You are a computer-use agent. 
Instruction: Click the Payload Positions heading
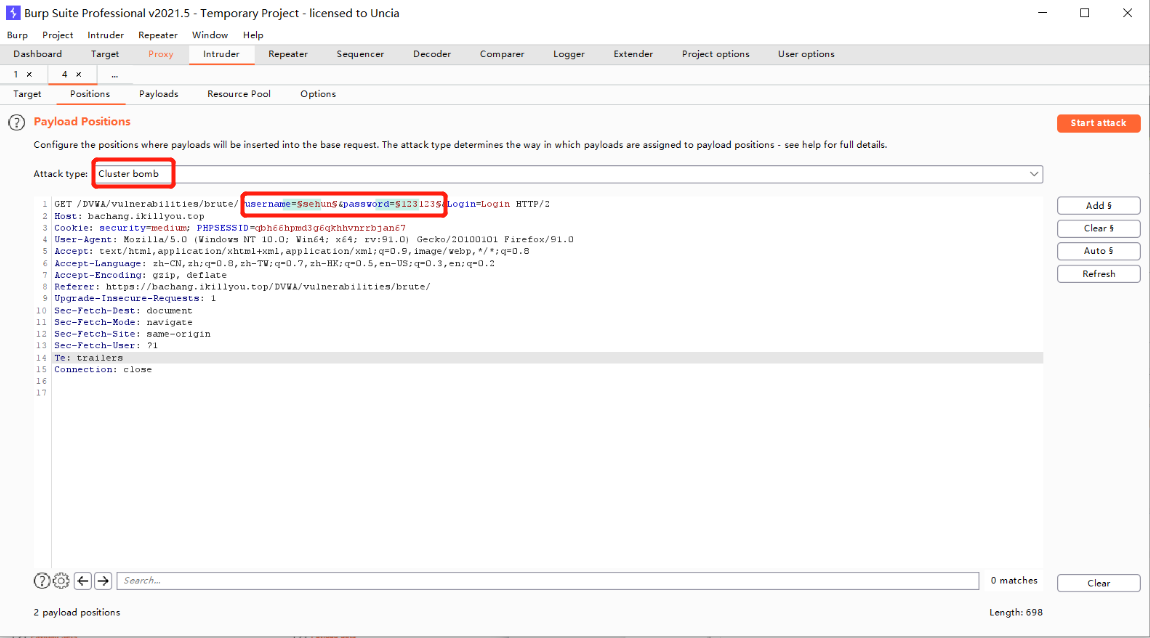coord(82,122)
